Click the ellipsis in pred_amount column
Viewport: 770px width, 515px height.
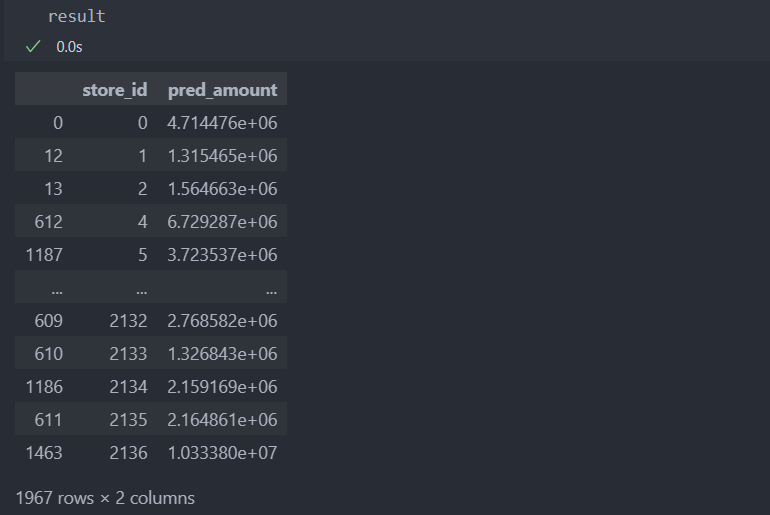point(272,291)
